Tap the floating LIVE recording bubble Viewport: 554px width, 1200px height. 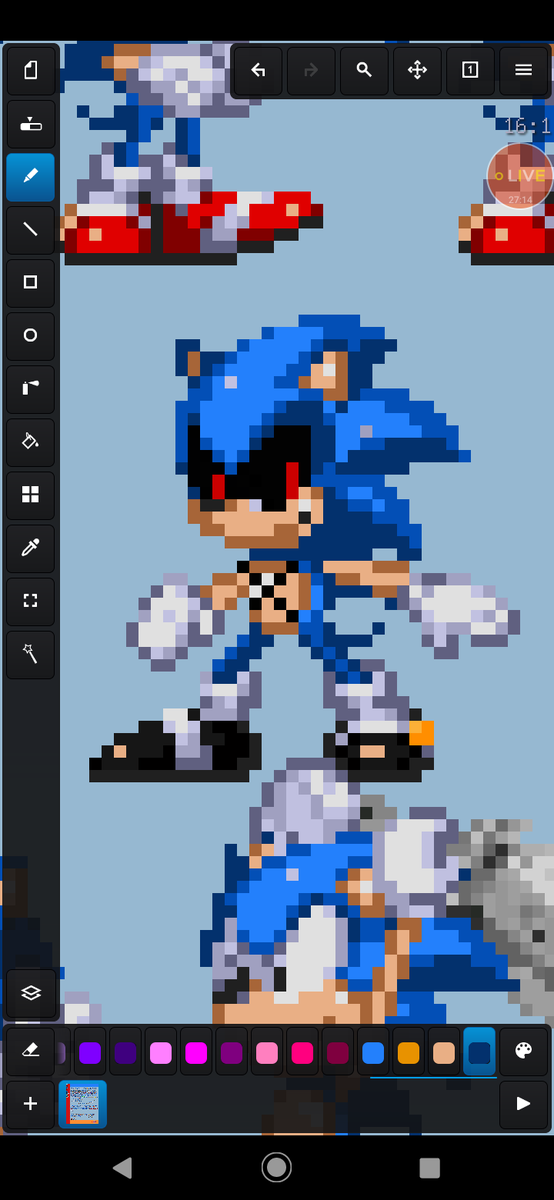(x=520, y=176)
